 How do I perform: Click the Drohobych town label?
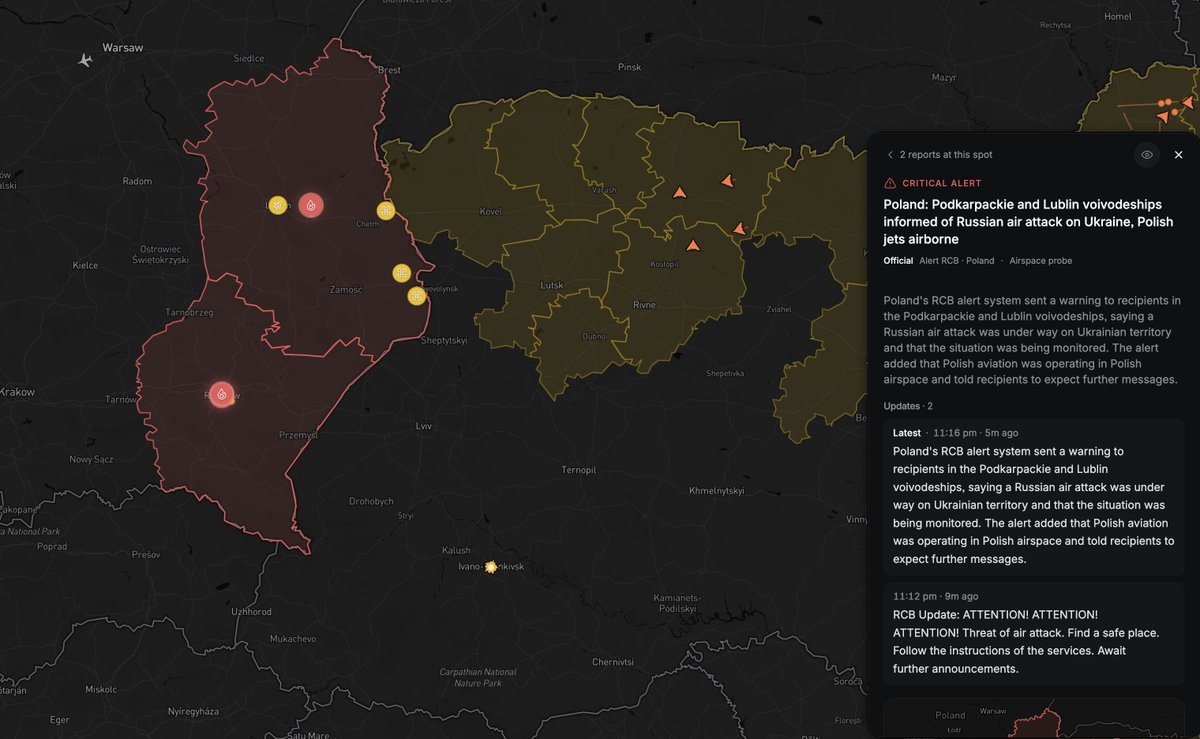click(x=371, y=501)
